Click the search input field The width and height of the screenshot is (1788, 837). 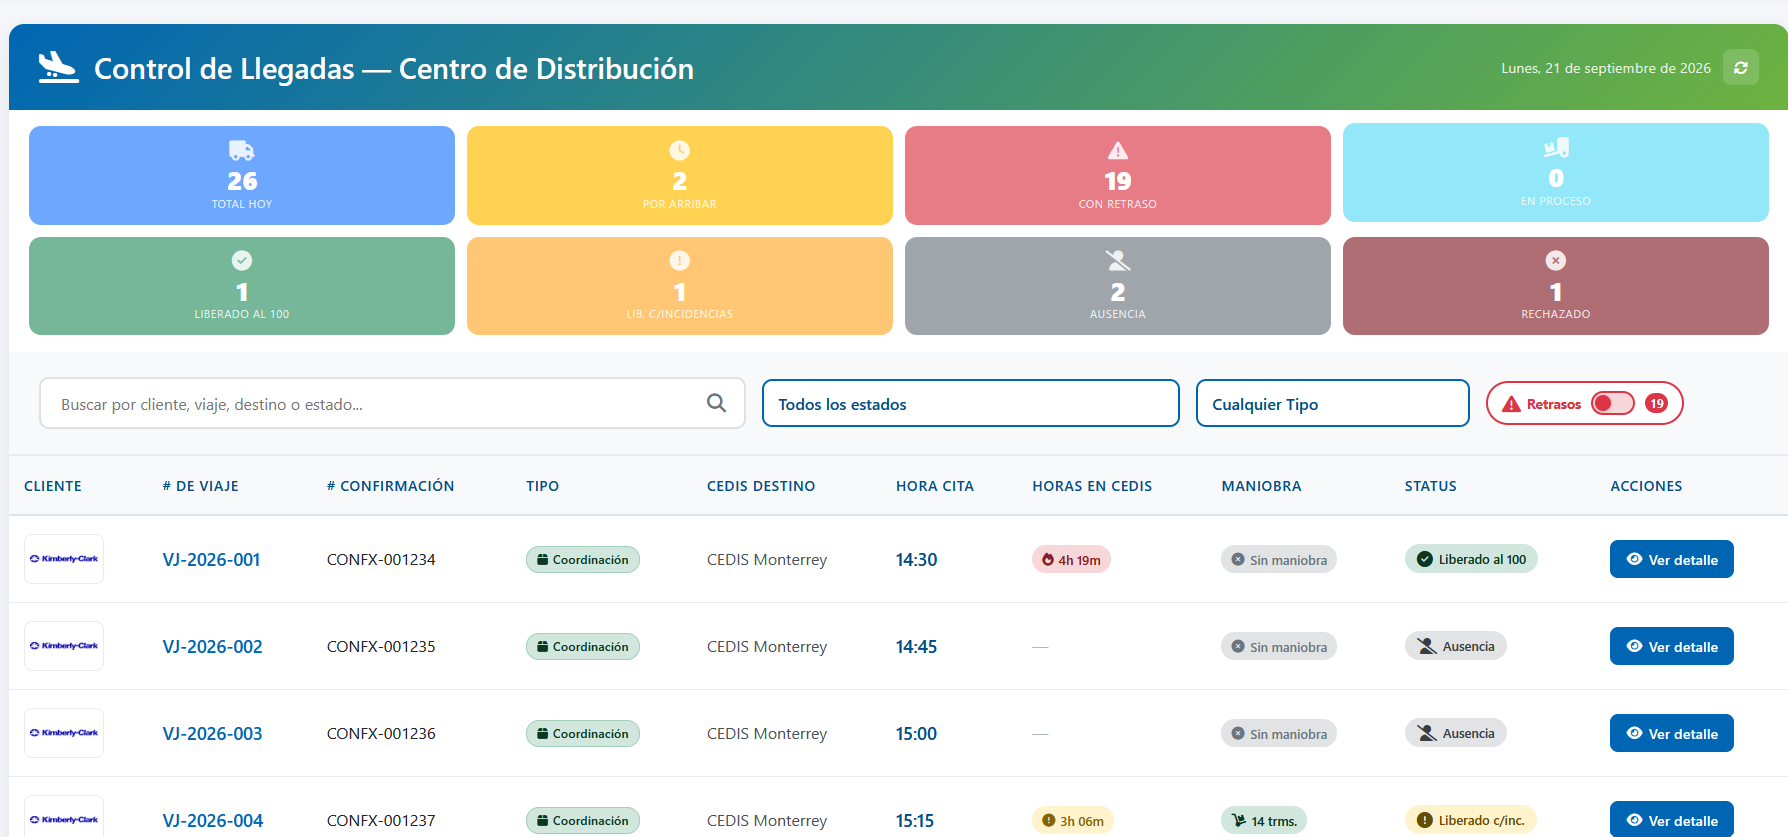[392, 403]
